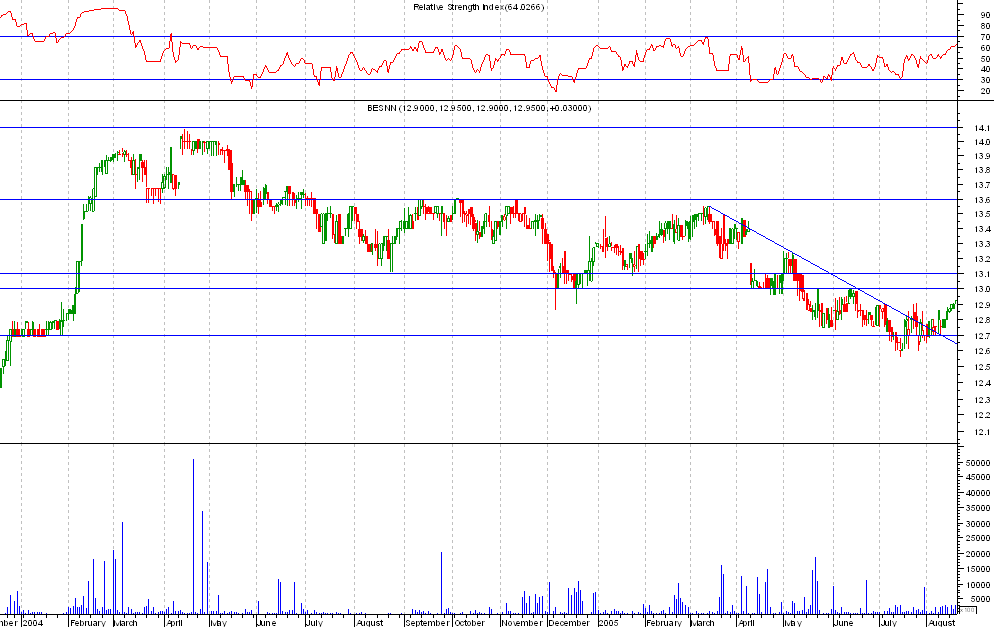Pick the 35000 volume axis label
This screenshot has width=994, height=627.
pyautogui.click(x=978, y=508)
